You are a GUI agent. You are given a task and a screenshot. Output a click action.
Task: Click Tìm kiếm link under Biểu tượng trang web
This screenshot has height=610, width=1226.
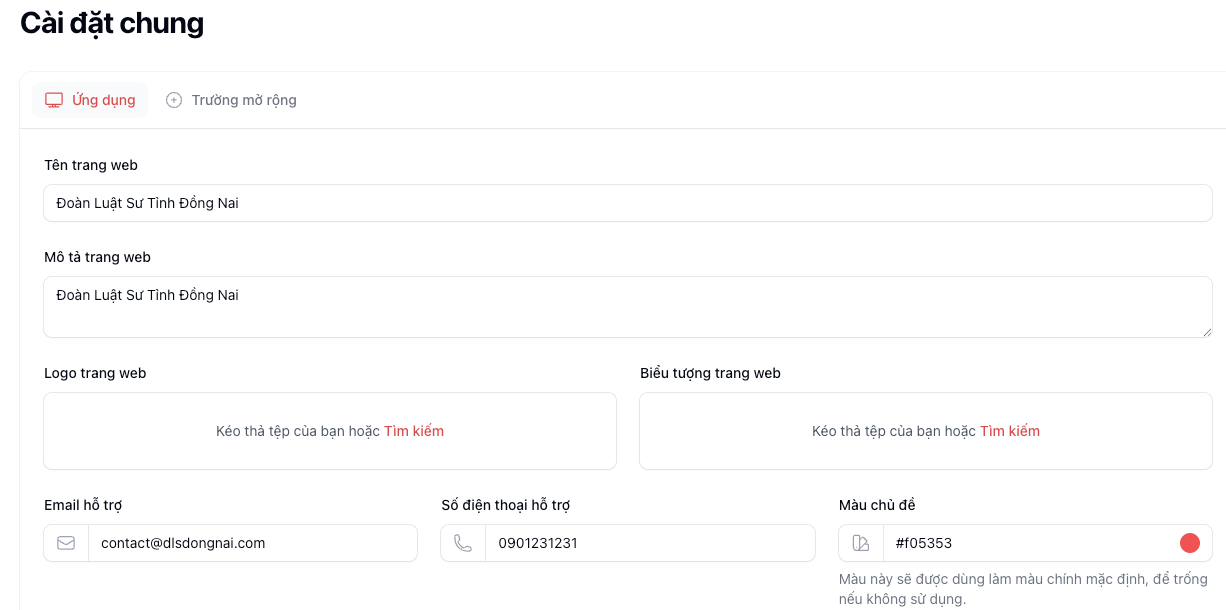coord(1010,431)
